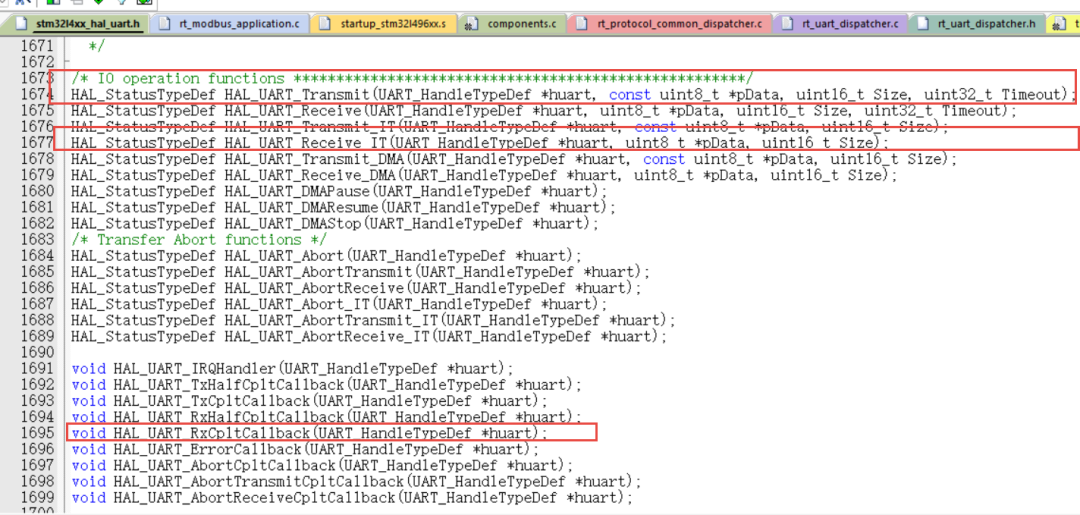Click the HAL_UART_TxHalfCpltCallback declaration

tap(326, 384)
